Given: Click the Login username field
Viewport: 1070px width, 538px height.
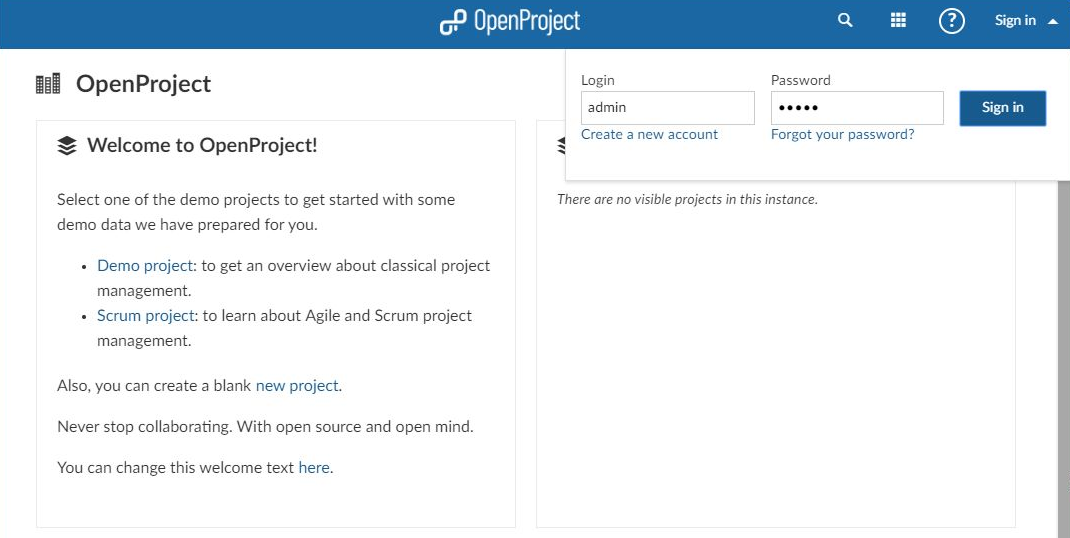Looking at the screenshot, I should pyautogui.click(x=667, y=108).
